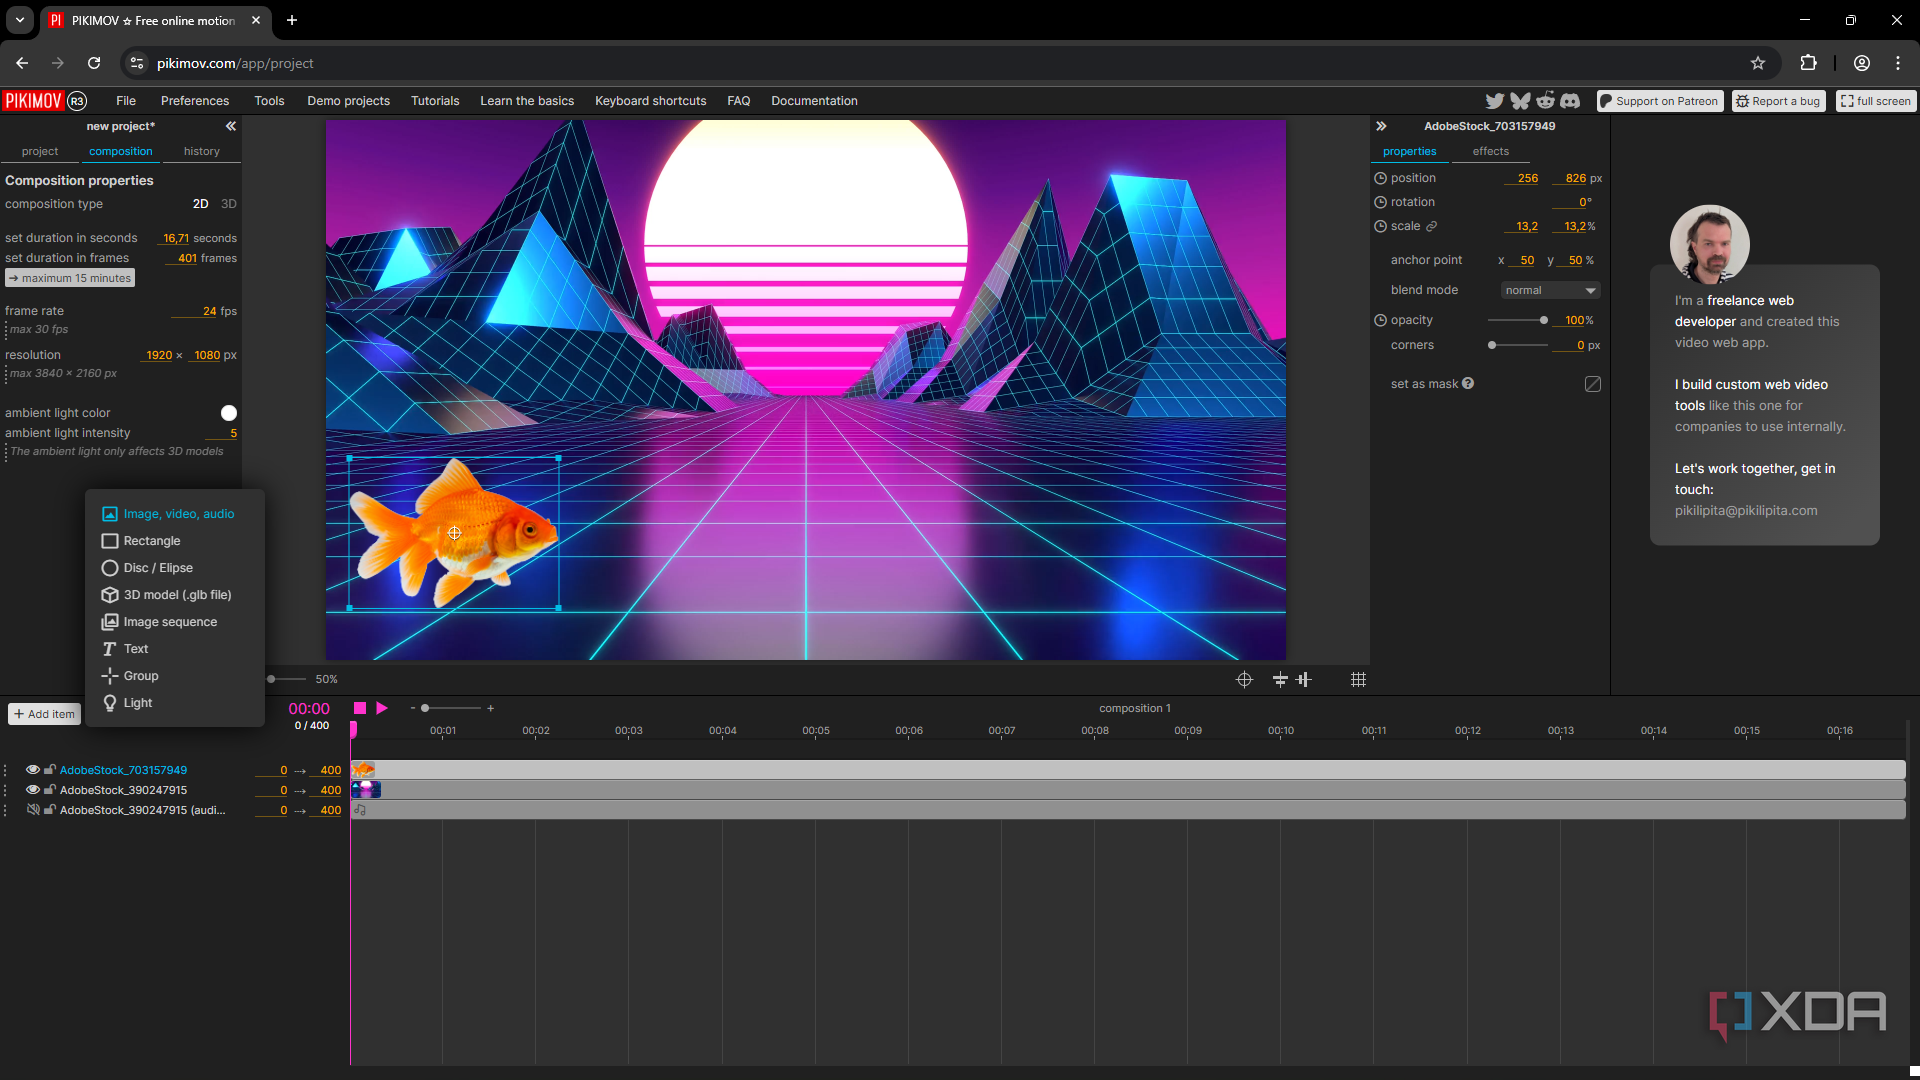
Task: Click the opacity slider handle
Action: [x=1544, y=320]
